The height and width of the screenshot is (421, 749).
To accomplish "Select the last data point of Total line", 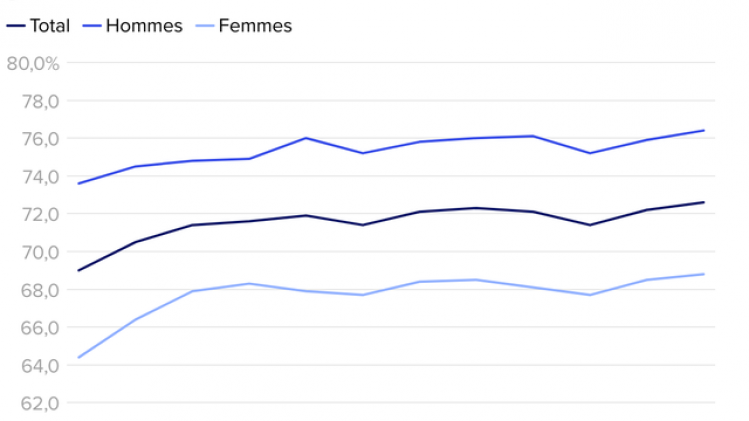I will 704,202.
